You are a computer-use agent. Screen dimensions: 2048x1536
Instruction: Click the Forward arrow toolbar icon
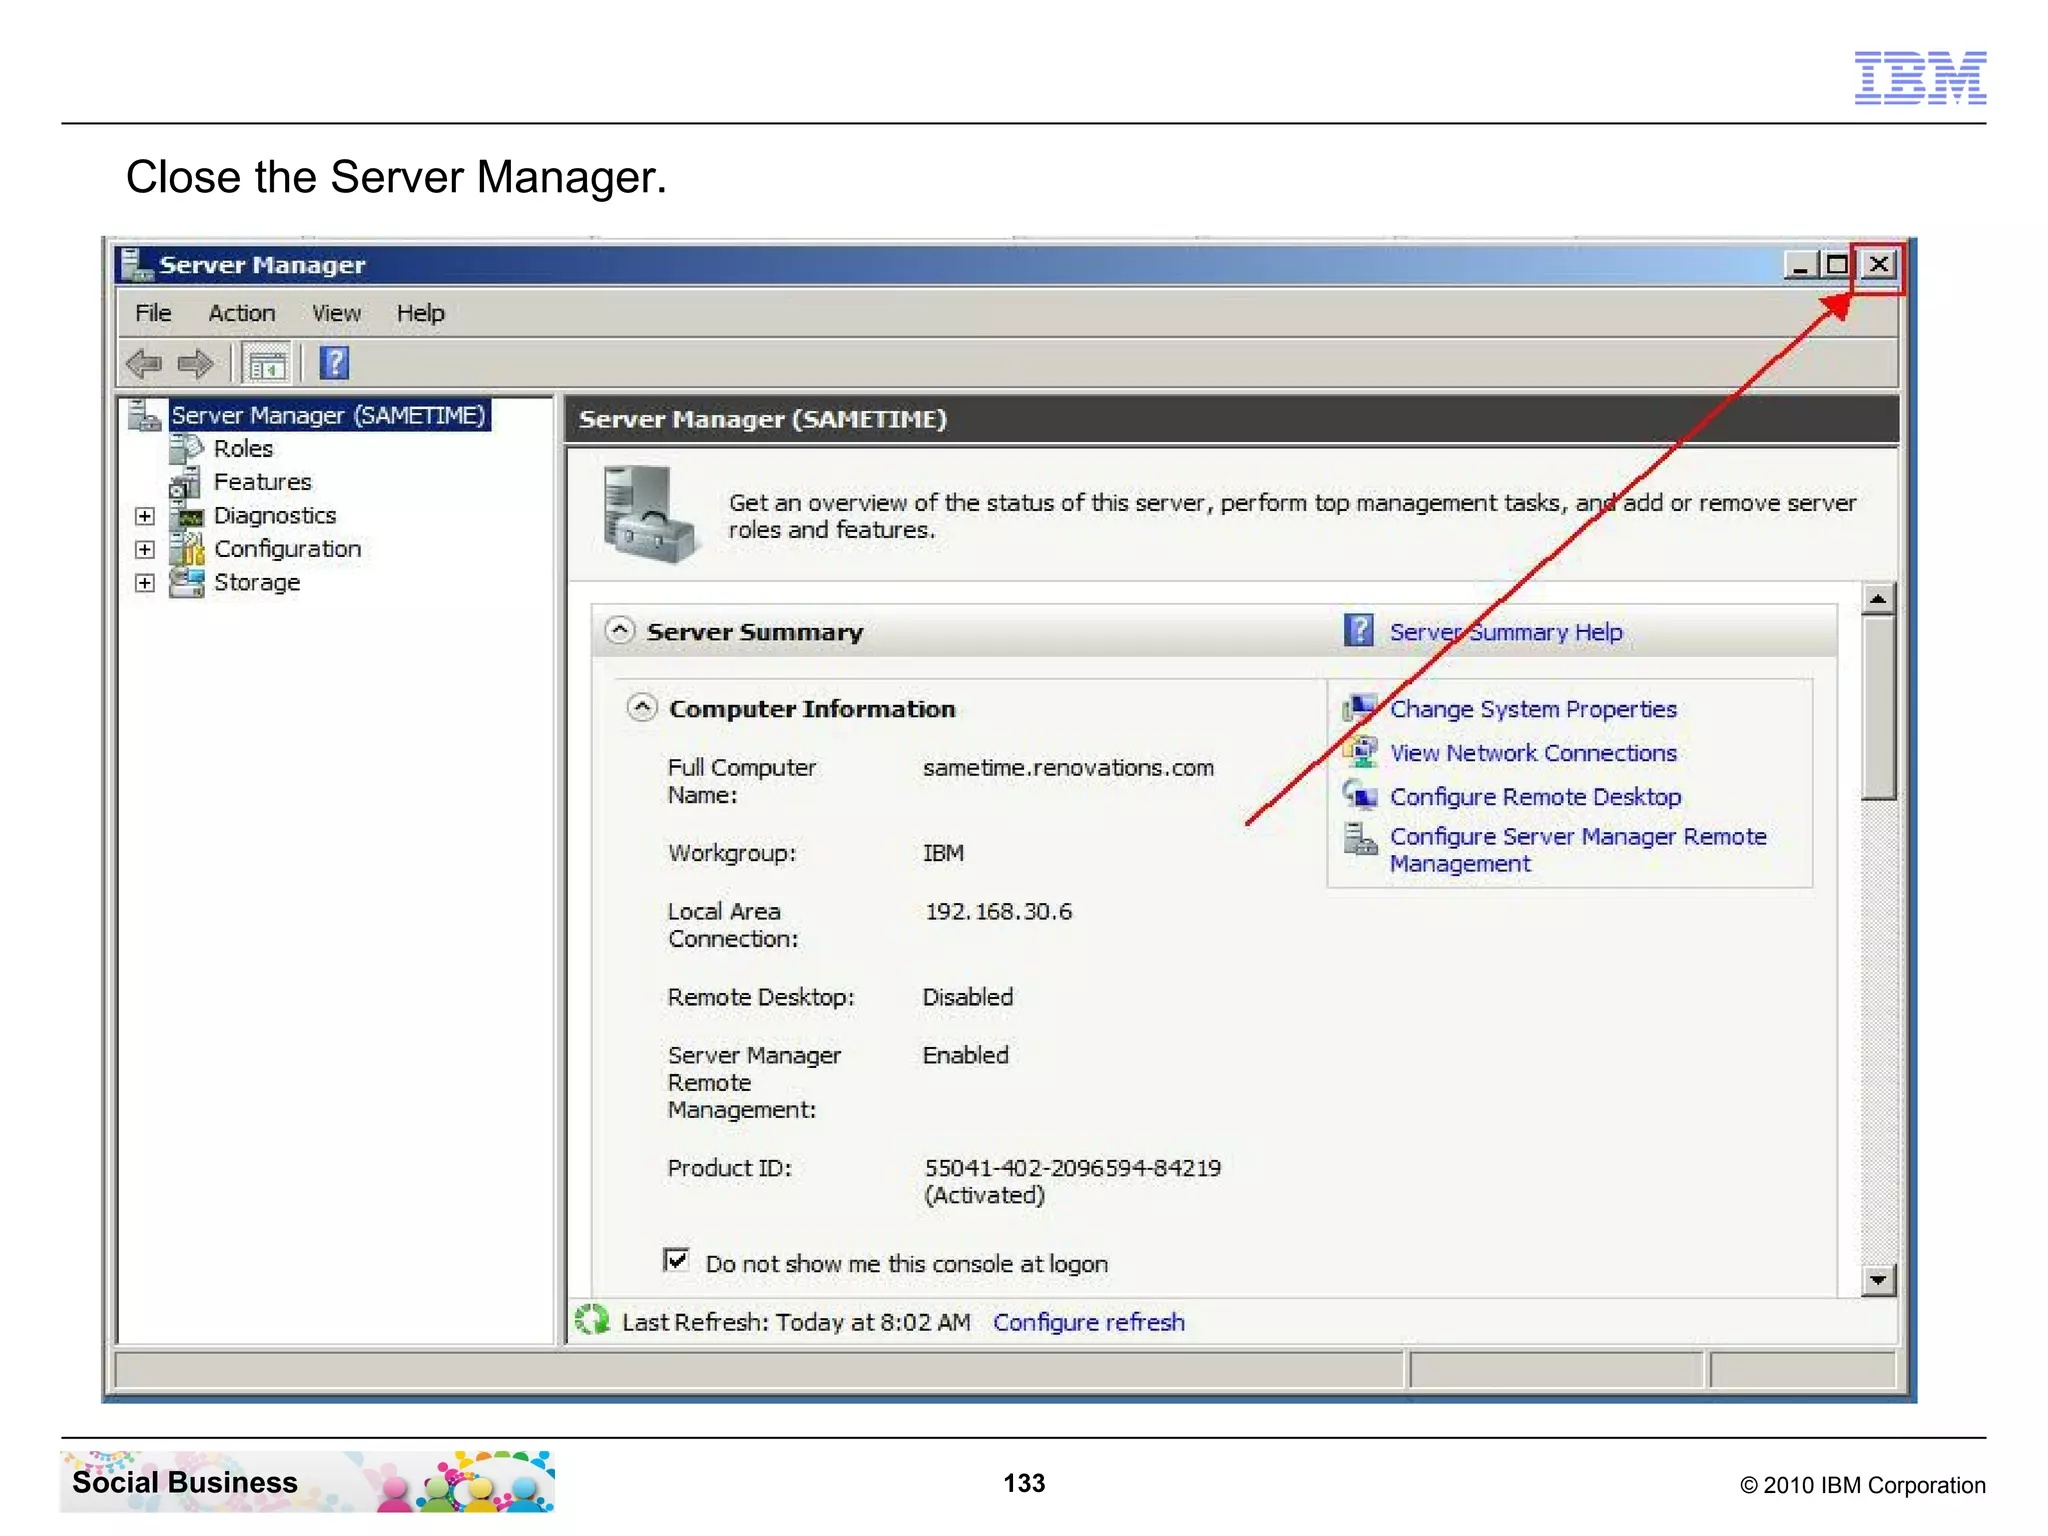(195, 363)
